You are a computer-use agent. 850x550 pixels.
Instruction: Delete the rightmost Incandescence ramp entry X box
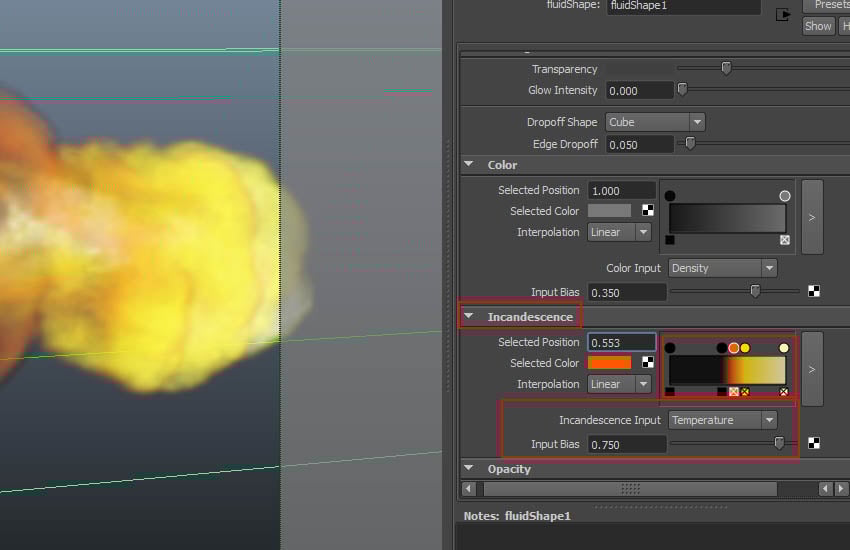click(x=784, y=391)
